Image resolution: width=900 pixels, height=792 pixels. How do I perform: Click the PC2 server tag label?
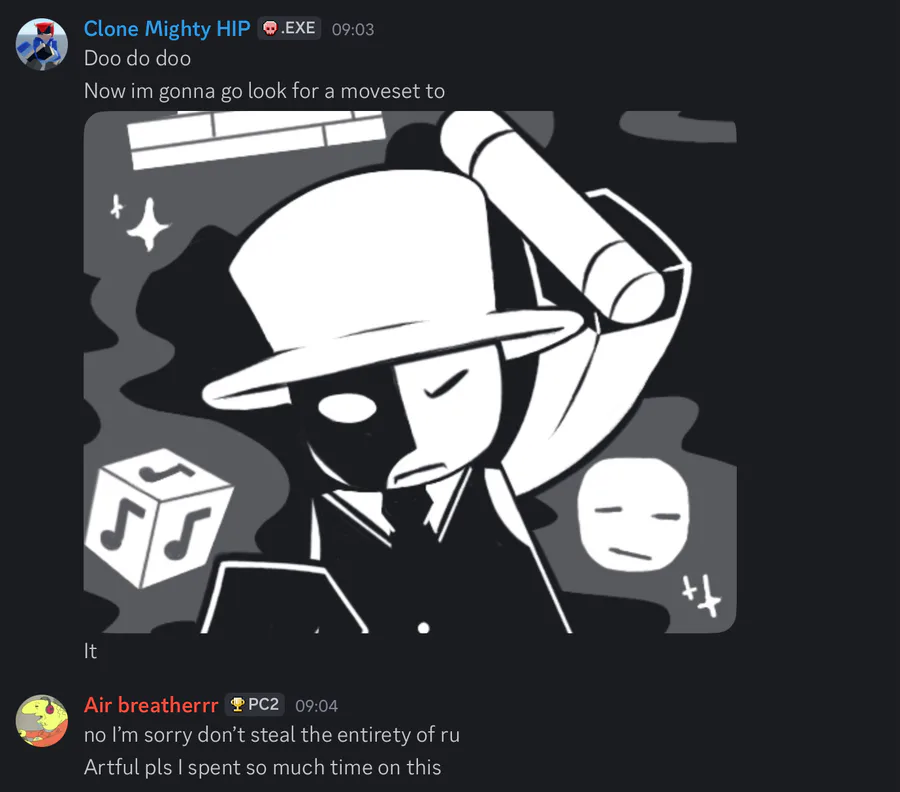(263, 705)
